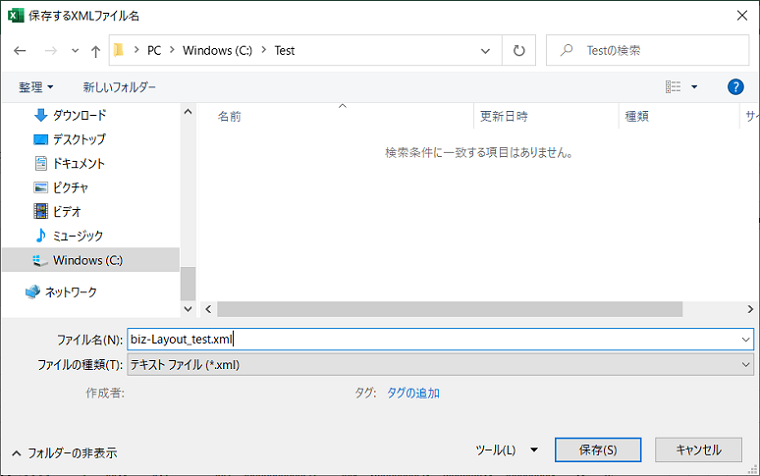
Task: Sort by the 種類 column header
Action: coord(636,116)
